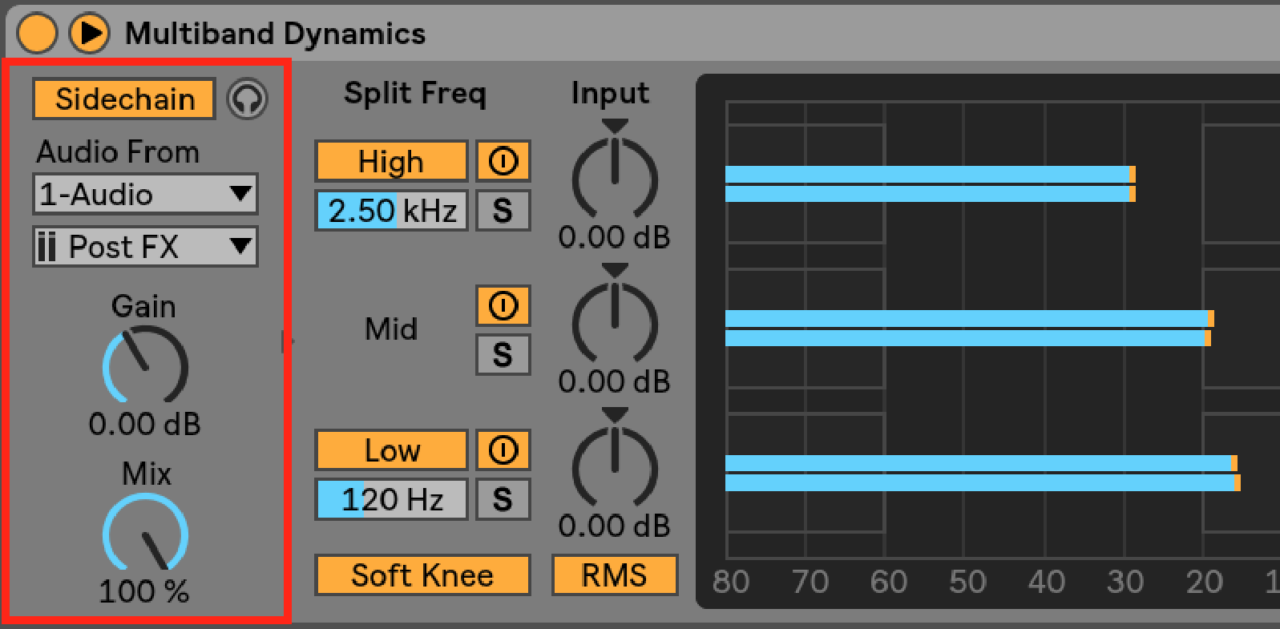Image resolution: width=1280 pixels, height=629 pixels.
Task: Enable sidechain listen via the headphone icon
Action: click(x=247, y=99)
